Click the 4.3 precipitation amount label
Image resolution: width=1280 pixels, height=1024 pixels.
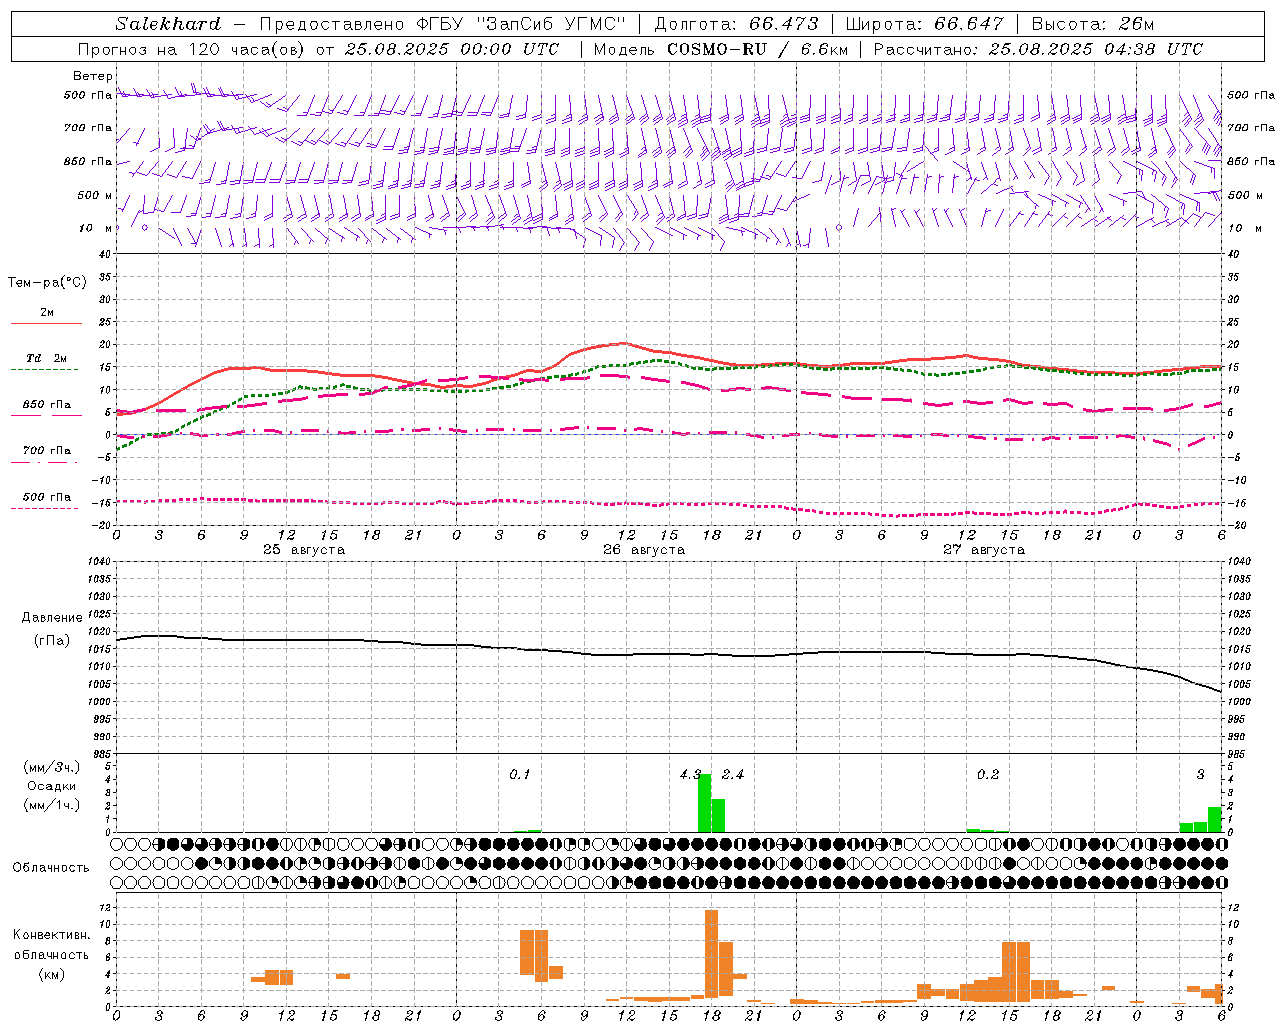pos(690,774)
